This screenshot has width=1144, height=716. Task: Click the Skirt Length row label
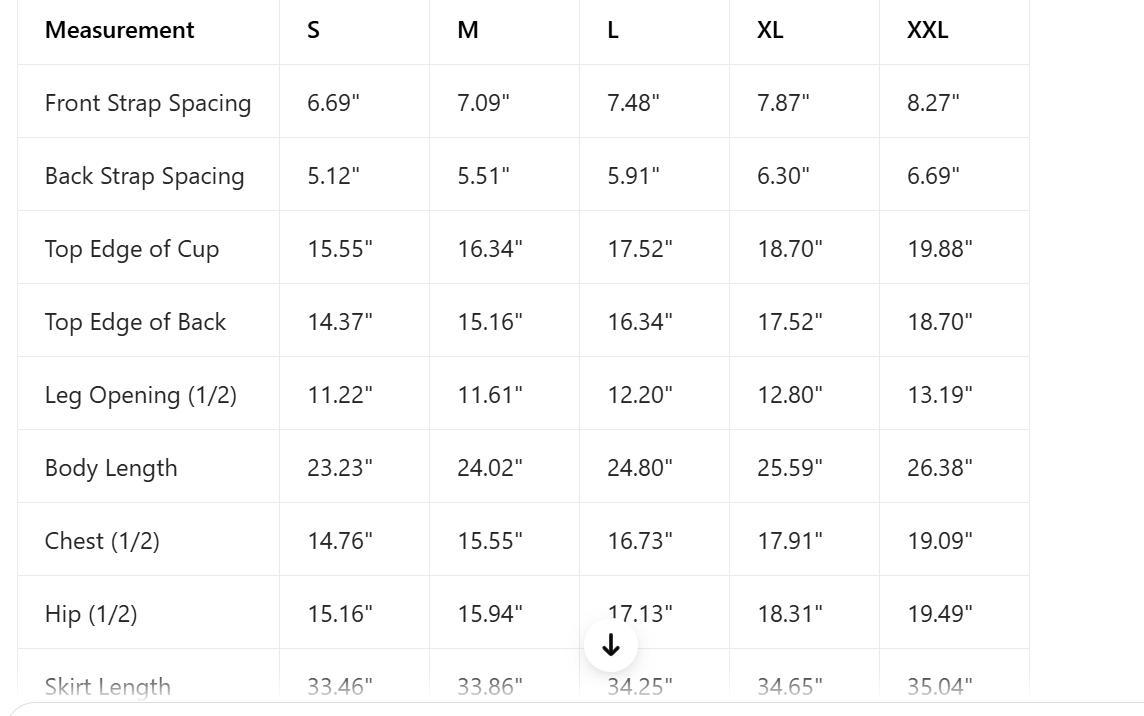click(x=108, y=686)
